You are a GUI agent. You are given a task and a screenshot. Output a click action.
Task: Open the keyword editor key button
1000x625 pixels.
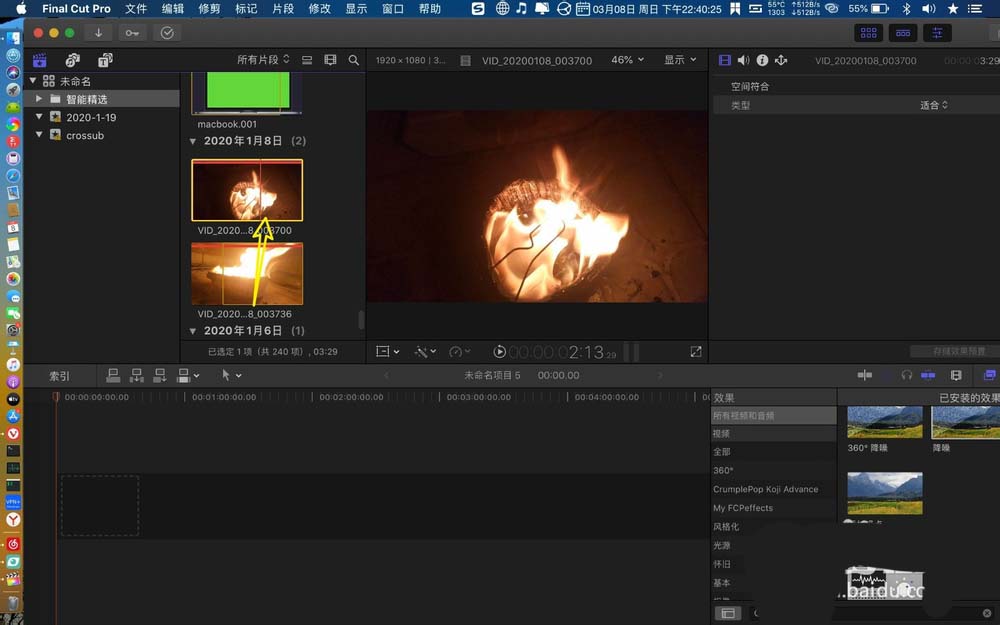132,33
